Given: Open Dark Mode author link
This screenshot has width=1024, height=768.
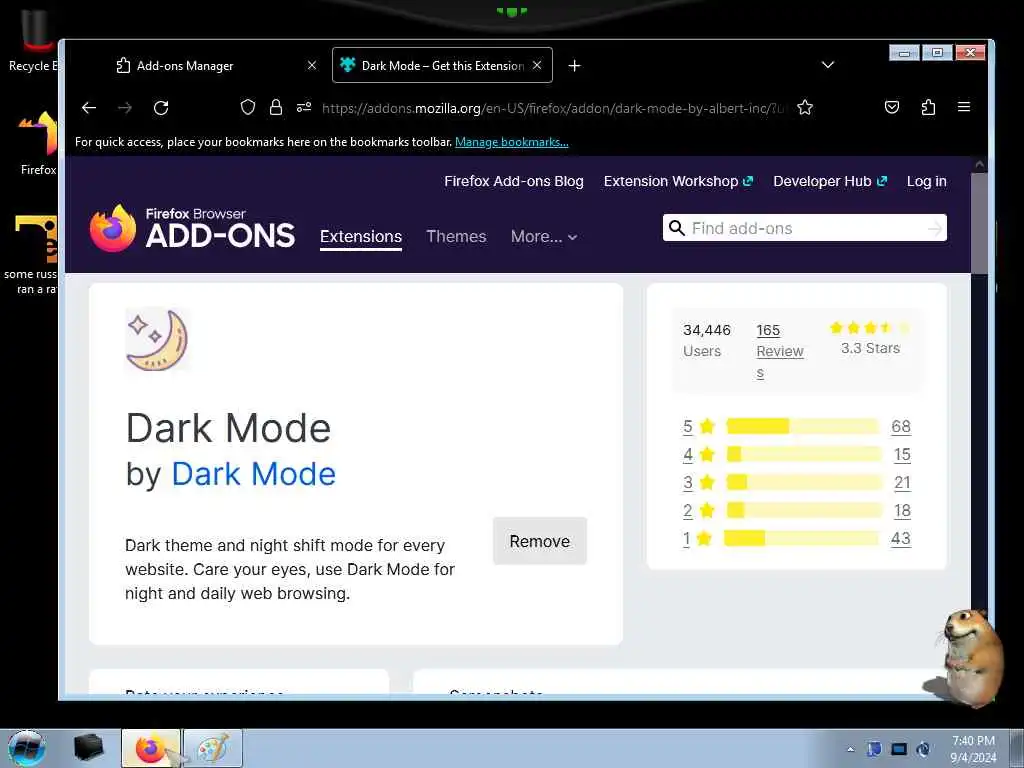Looking at the screenshot, I should (253, 473).
